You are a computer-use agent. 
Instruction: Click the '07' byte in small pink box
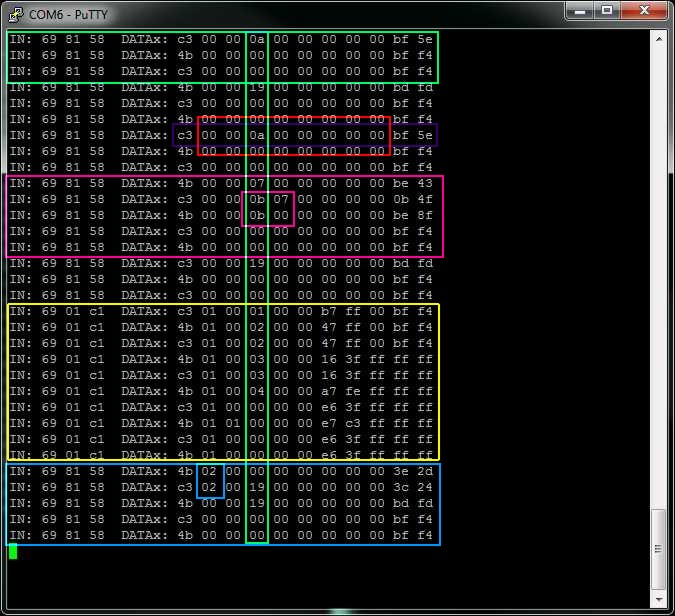[x=281, y=199]
